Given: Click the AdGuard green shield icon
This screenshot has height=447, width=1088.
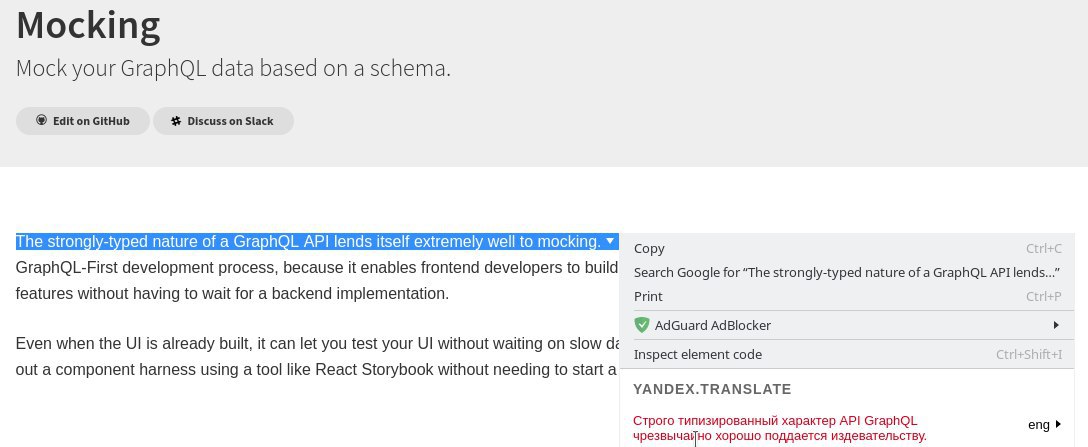Looking at the screenshot, I should (x=642, y=325).
